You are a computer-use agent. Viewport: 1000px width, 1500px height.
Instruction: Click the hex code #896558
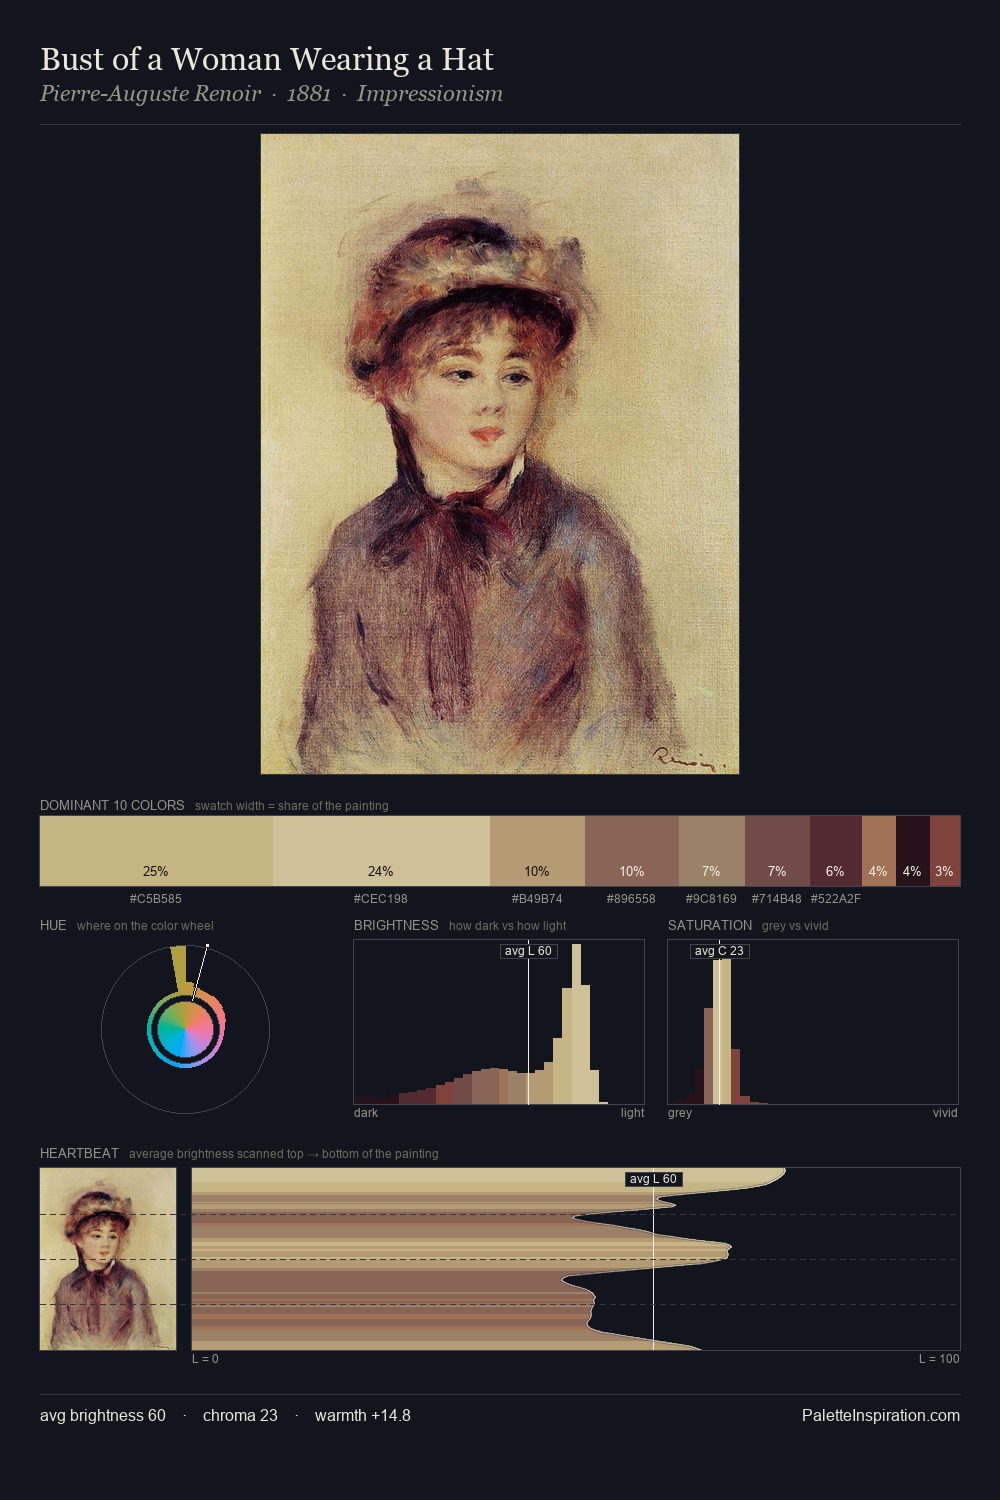pos(632,899)
